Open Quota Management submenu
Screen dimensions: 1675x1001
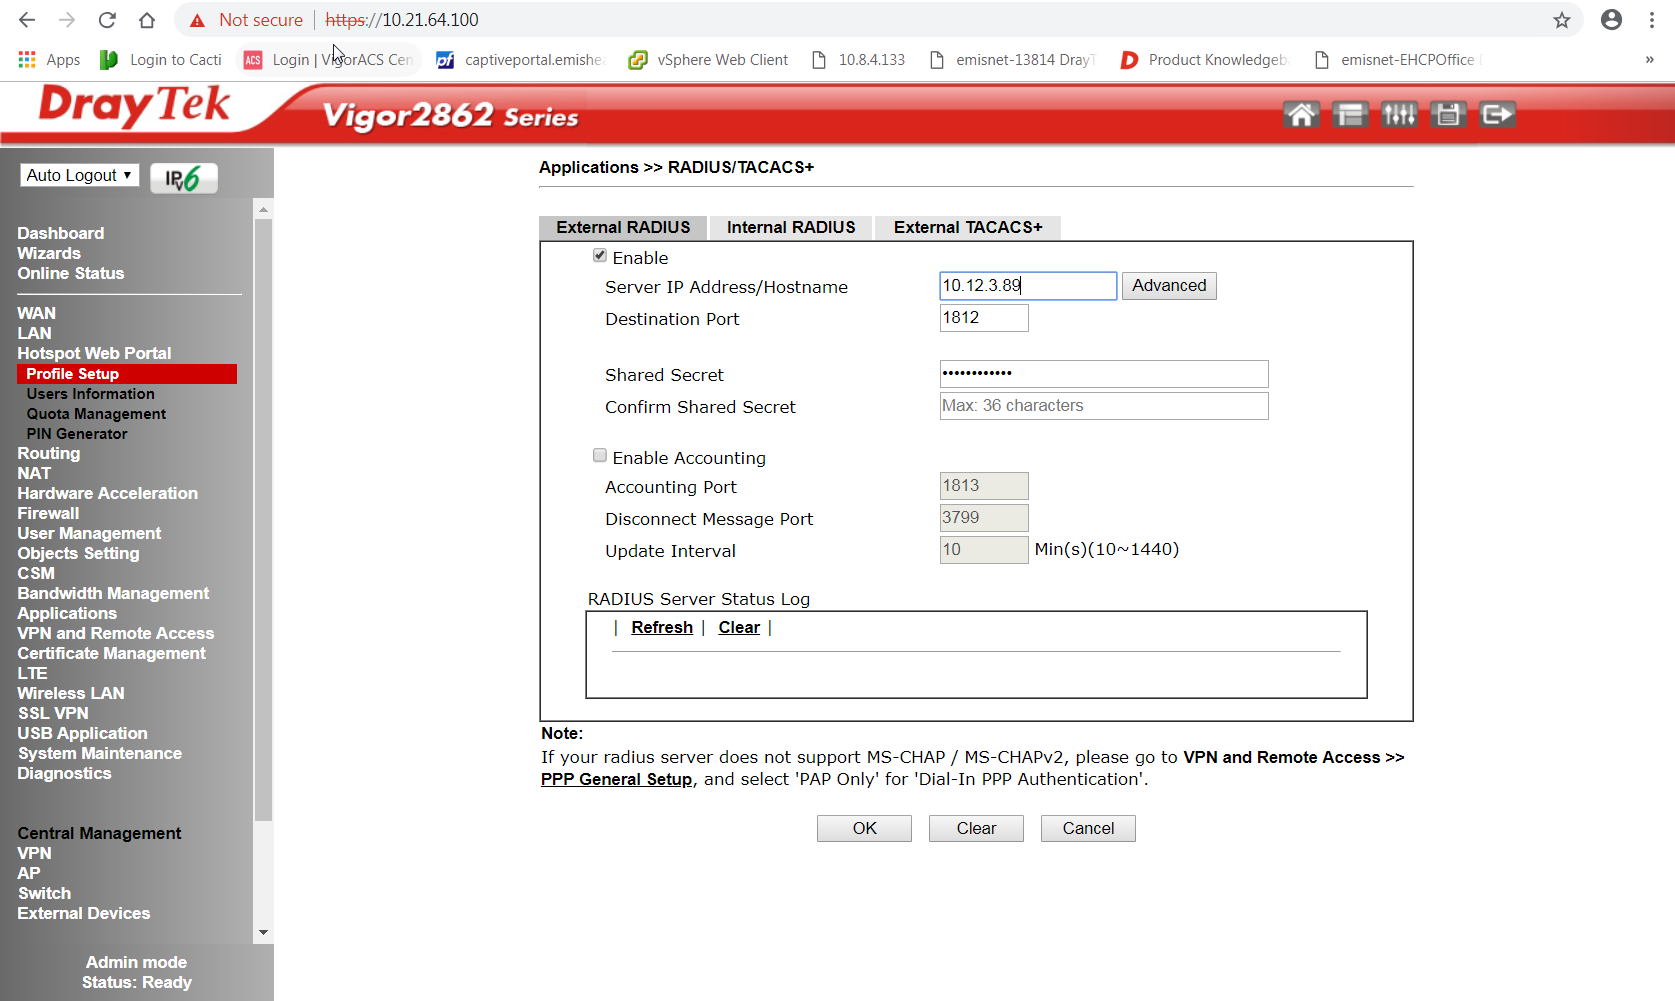pos(96,414)
